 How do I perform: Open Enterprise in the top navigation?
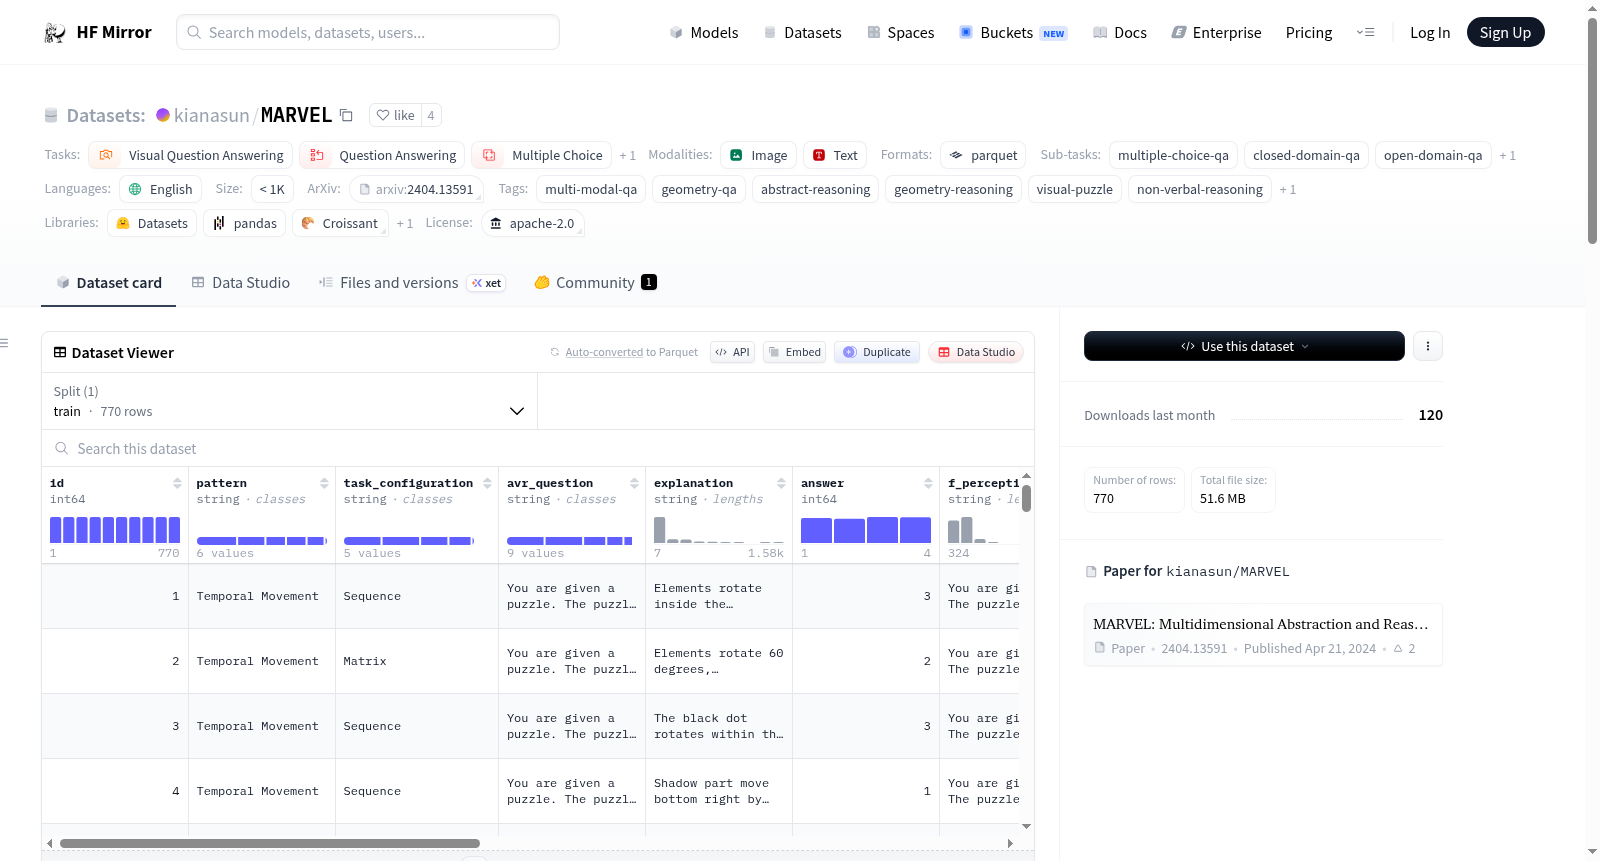(x=1216, y=33)
